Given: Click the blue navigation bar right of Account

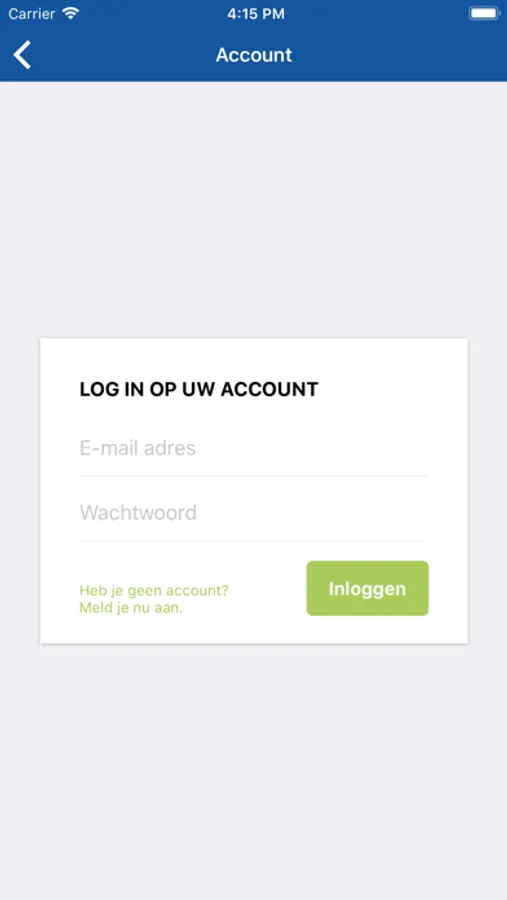Looking at the screenshot, I should coord(396,55).
